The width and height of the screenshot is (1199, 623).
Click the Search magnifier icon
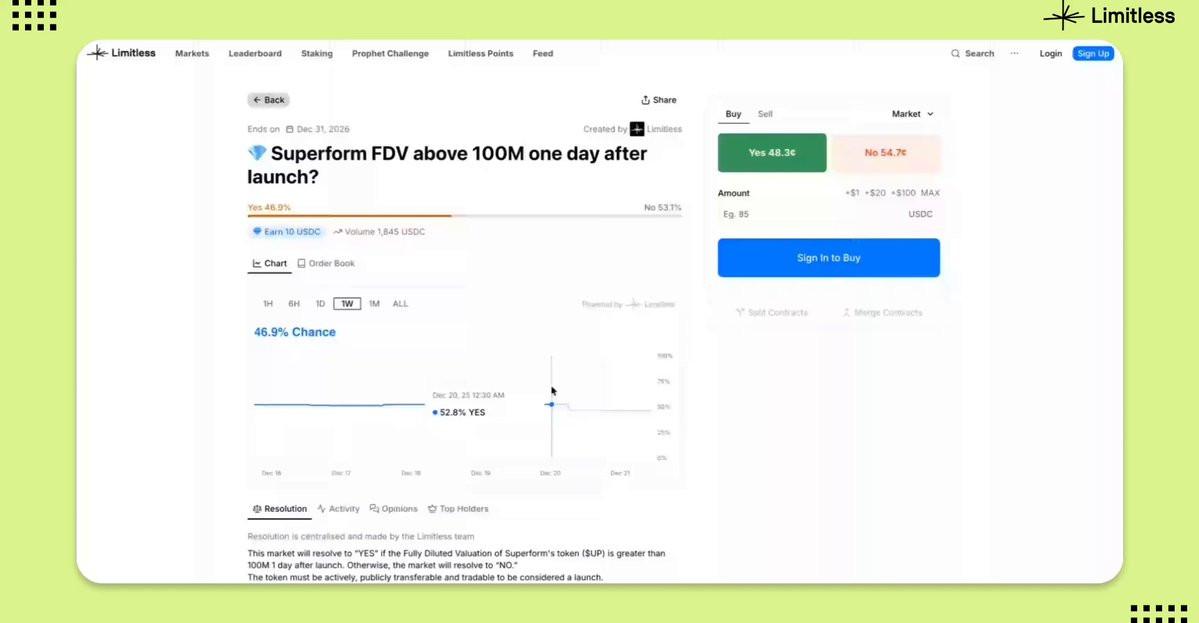click(x=955, y=54)
